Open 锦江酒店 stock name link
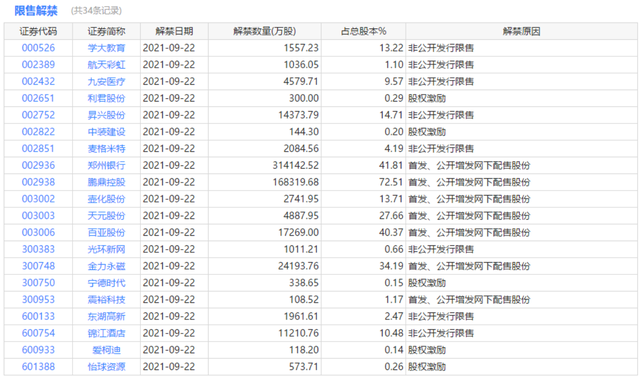This screenshot has width=640, height=378. [107, 333]
